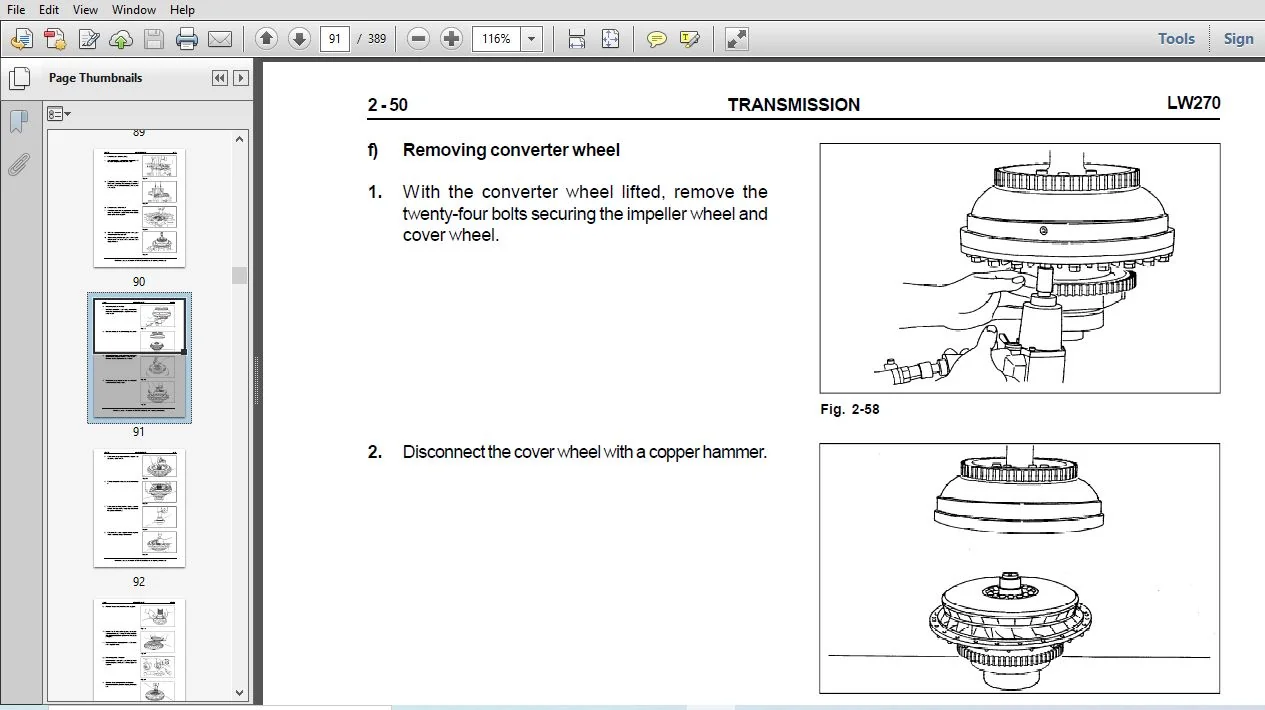Open the View menu
This screenshot has height=710, width=1265.
point(85,9)
